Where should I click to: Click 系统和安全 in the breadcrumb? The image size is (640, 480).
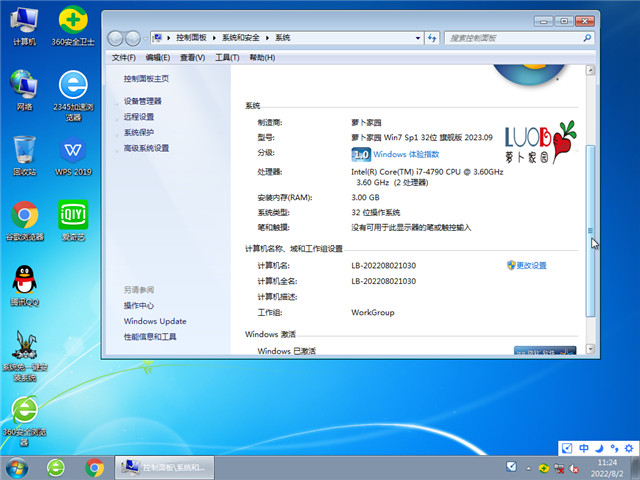click(240, 38)
